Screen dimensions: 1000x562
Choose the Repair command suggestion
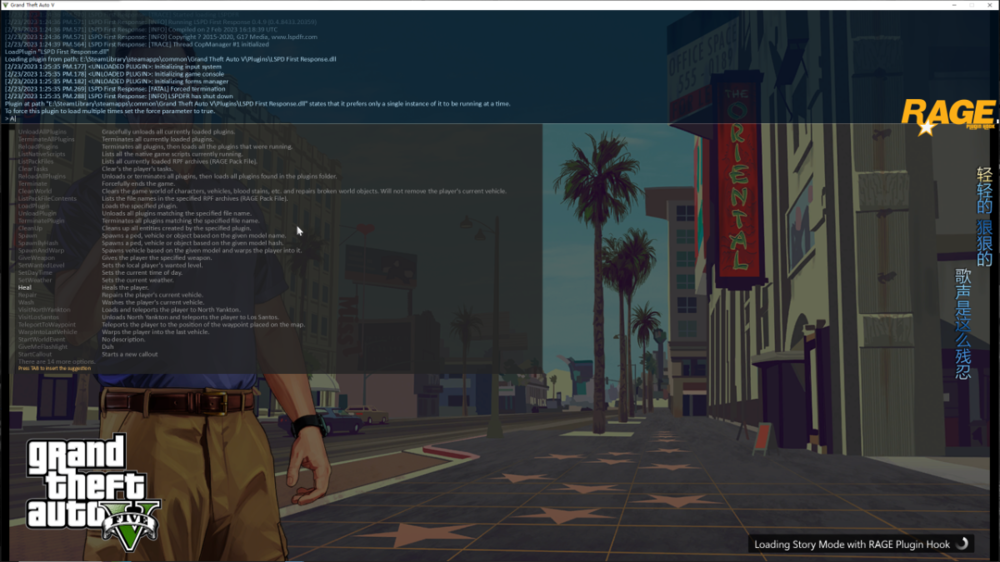pyautogui.click(x=27, y=295)
